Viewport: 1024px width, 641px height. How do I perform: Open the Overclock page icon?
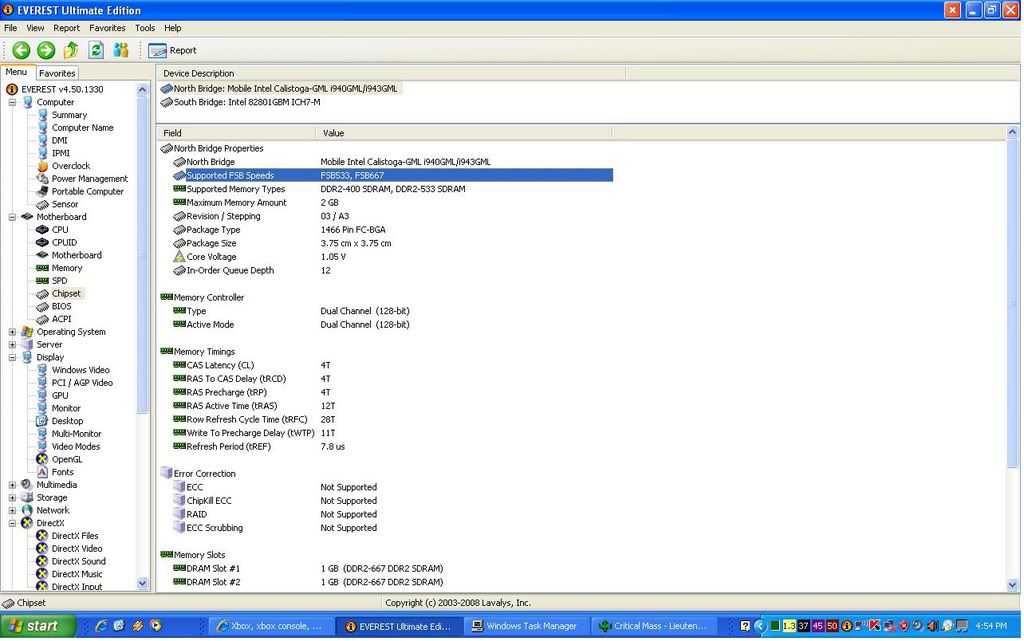coord(42,166)
